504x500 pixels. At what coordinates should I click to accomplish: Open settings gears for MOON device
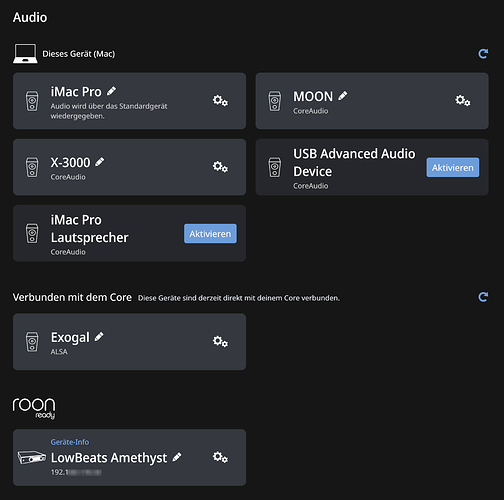(x=463, y=100)
